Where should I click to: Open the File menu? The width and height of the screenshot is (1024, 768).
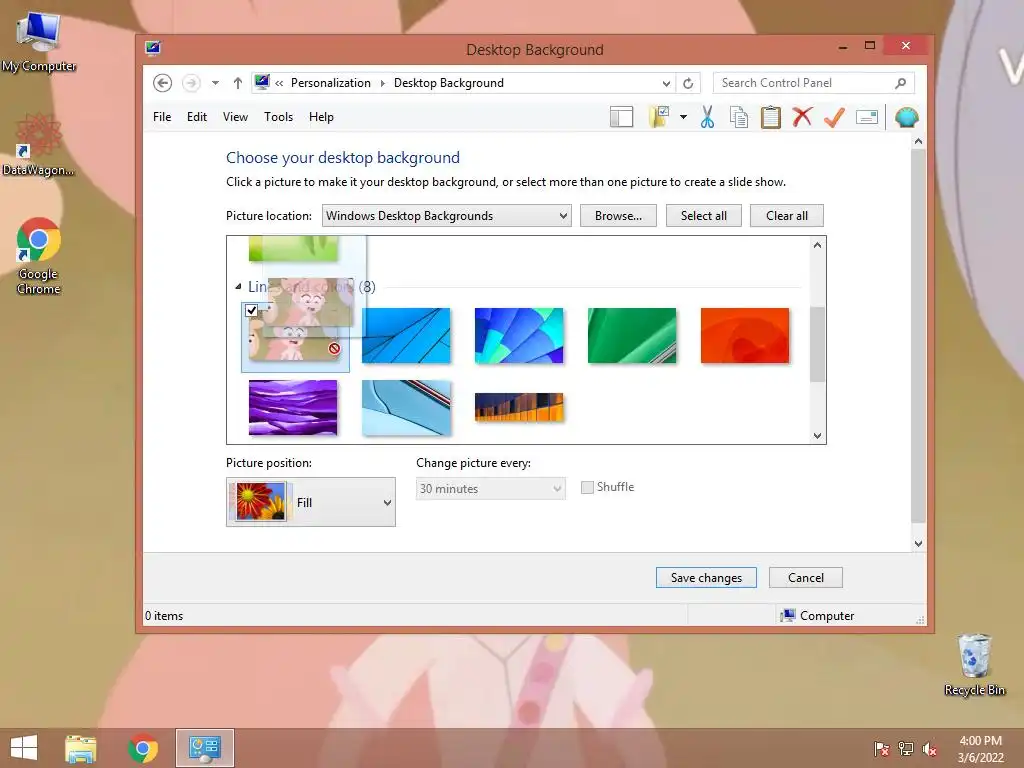(x=162, y=117)
